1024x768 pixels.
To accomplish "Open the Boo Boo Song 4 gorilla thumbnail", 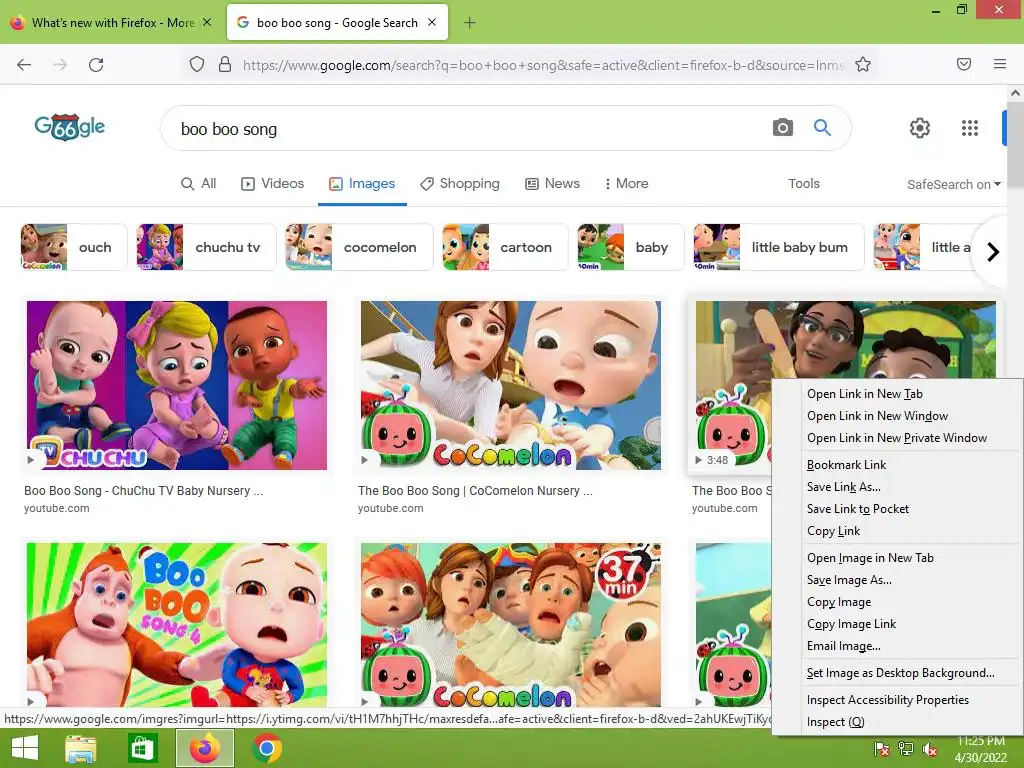I will coord(177,625).
